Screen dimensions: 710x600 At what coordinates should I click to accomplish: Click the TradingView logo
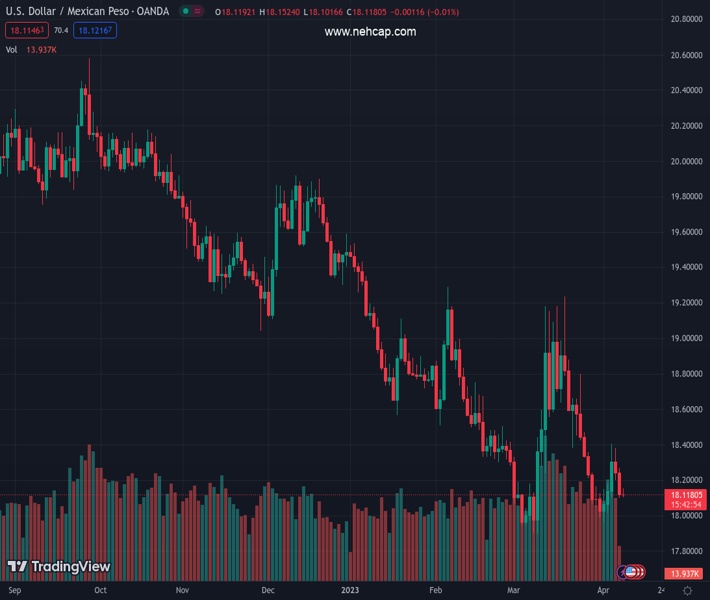pos(59,566)
